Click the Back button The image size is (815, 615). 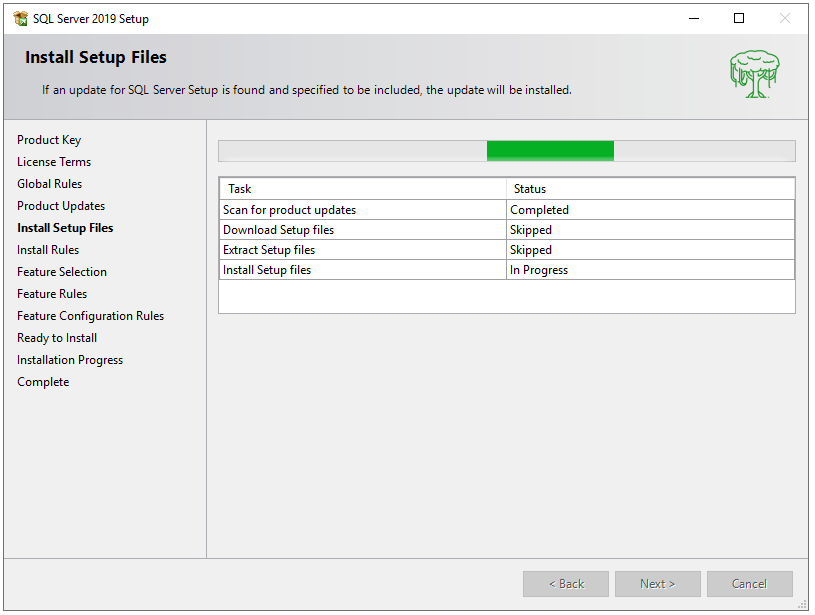pyautogui.click(x=566, y=584)
